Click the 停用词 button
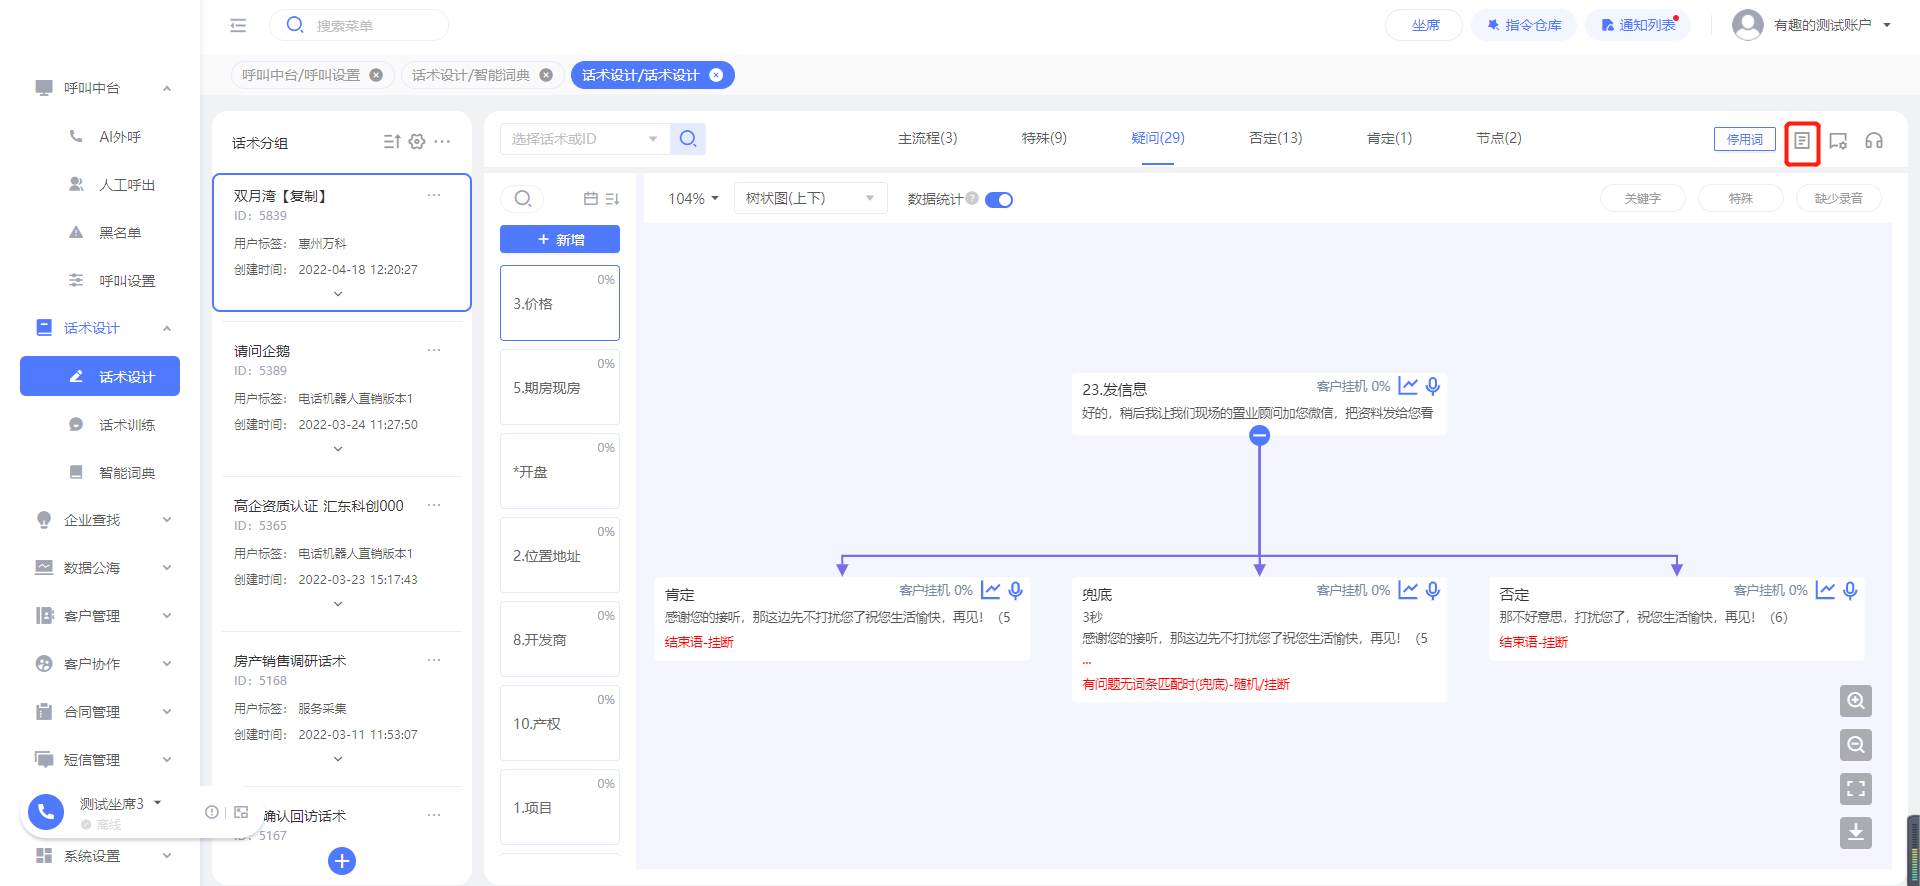 1745,140
